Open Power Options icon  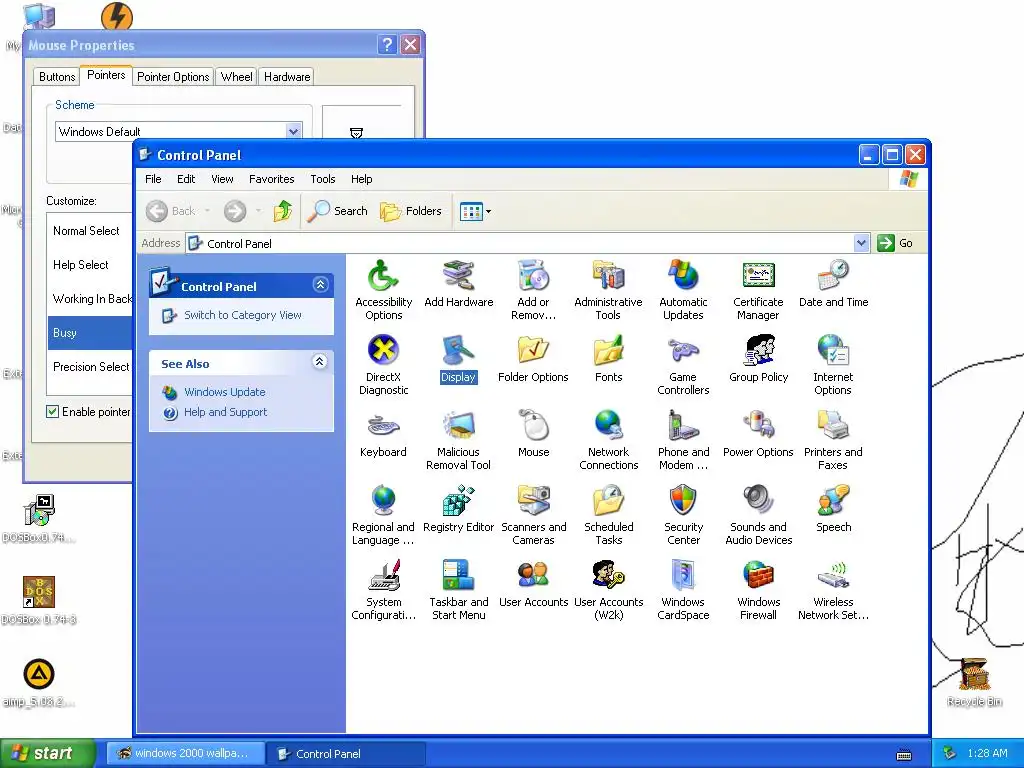[758, 434]
